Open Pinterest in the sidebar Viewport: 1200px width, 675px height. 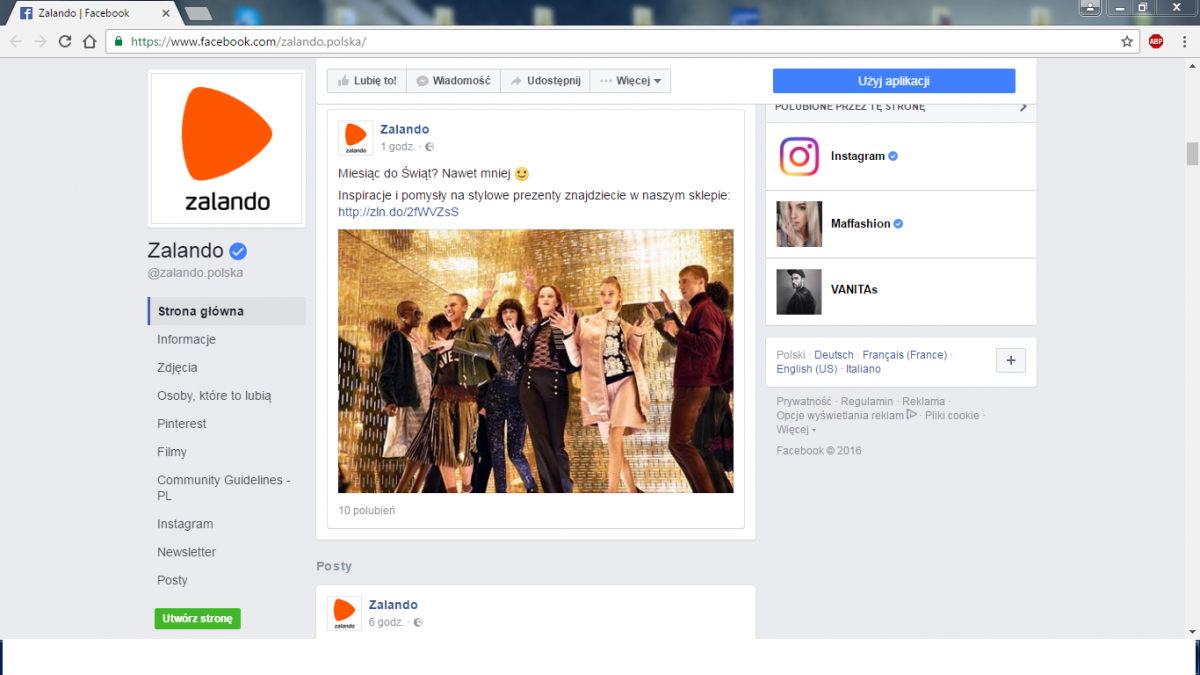pyautogui.click(x=182, y=423)
